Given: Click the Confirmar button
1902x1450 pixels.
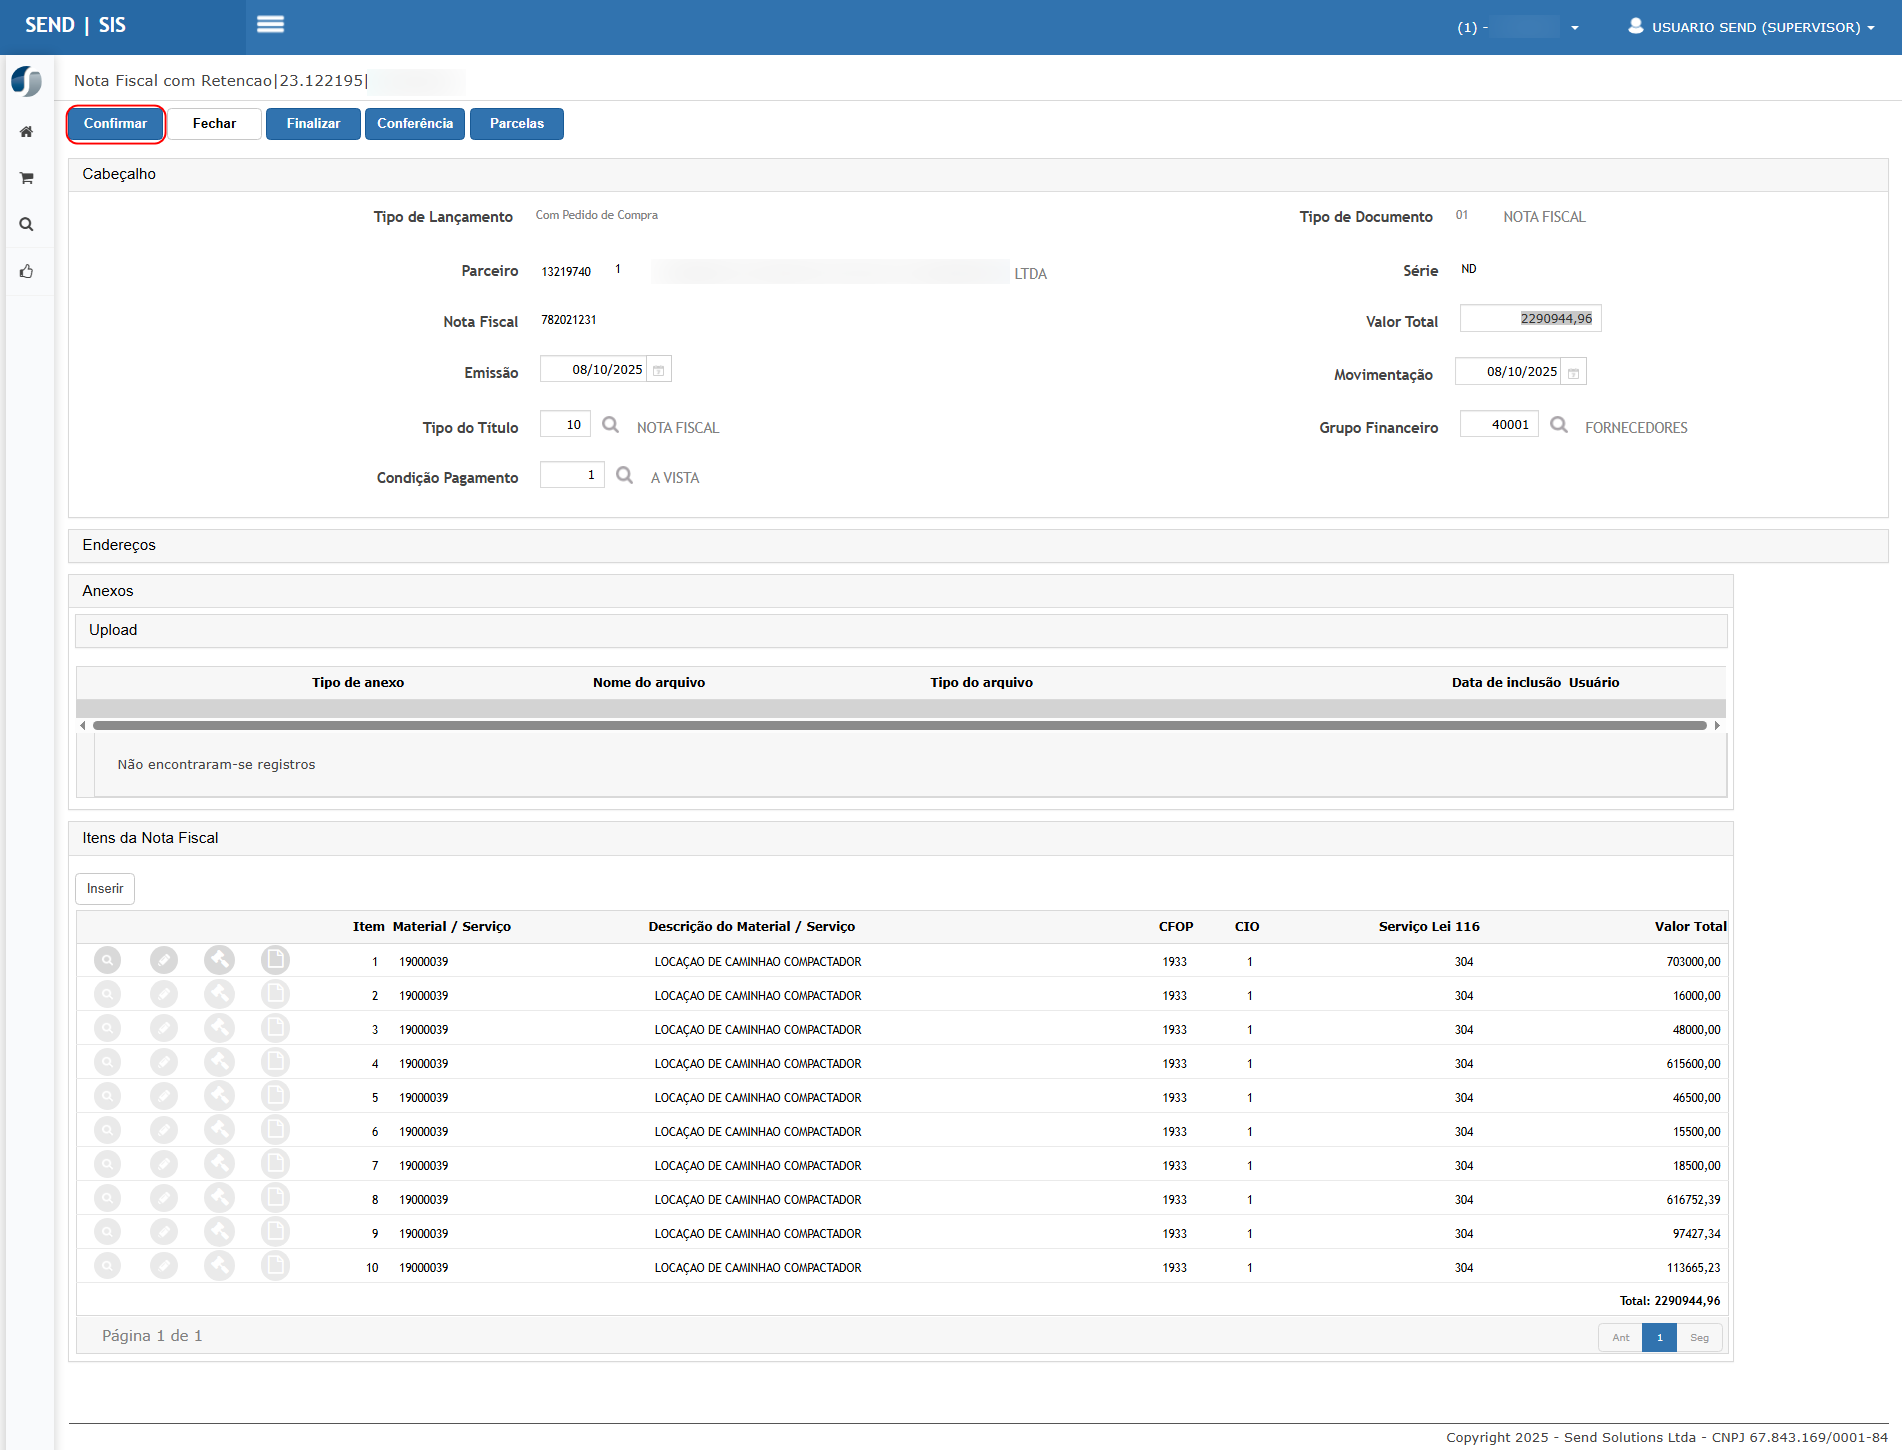Looking at the screenshot, I should tap(115, 124).
